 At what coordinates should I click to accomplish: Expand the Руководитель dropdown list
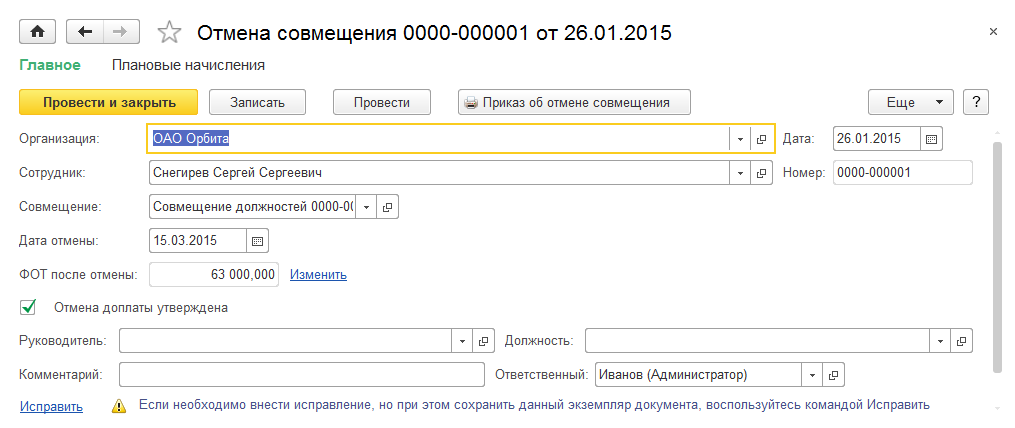pos(462,341)
